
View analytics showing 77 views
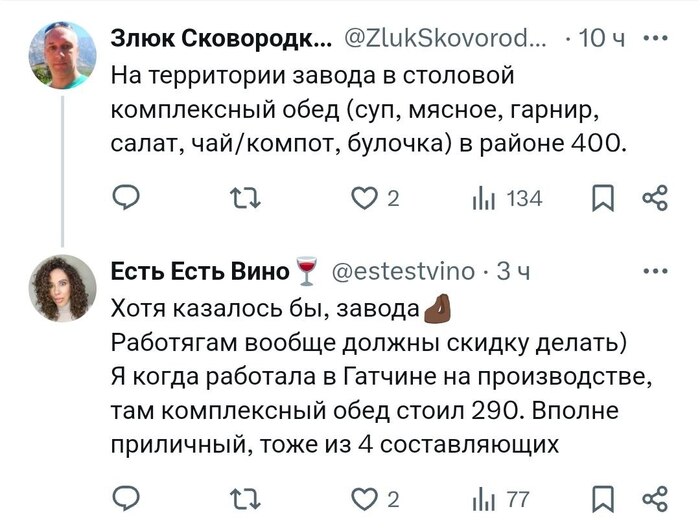485,497
